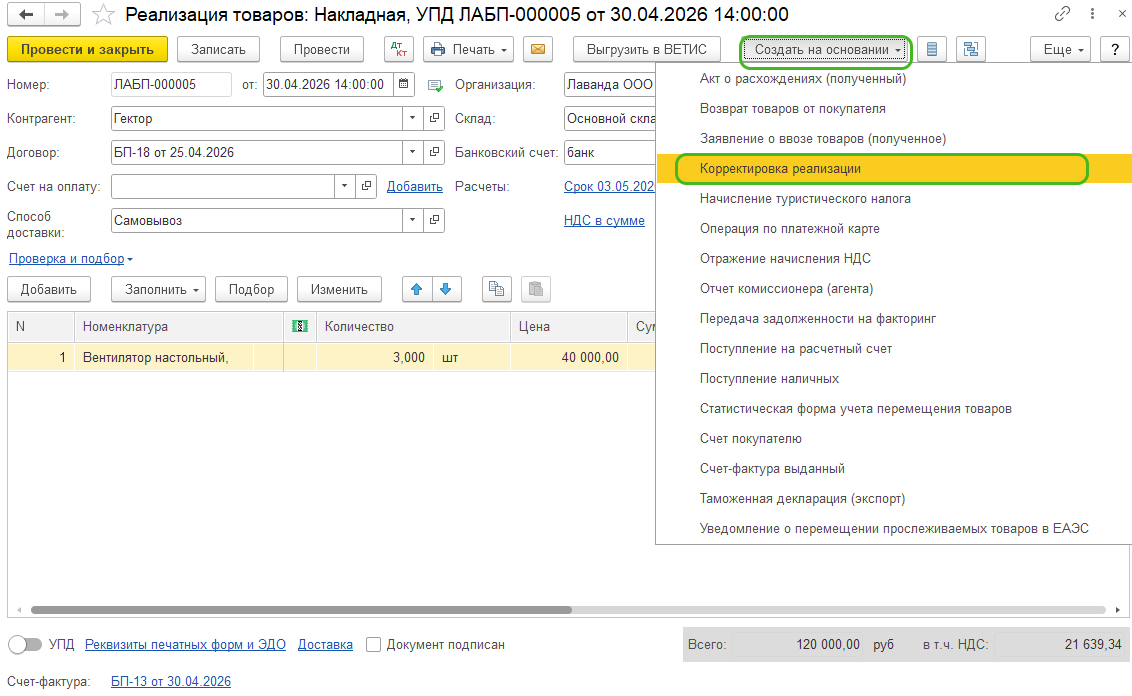This screenshot has height=696, width=1132.
Task: Open the Способ доставки Самовывоз card
Action: 435,220
